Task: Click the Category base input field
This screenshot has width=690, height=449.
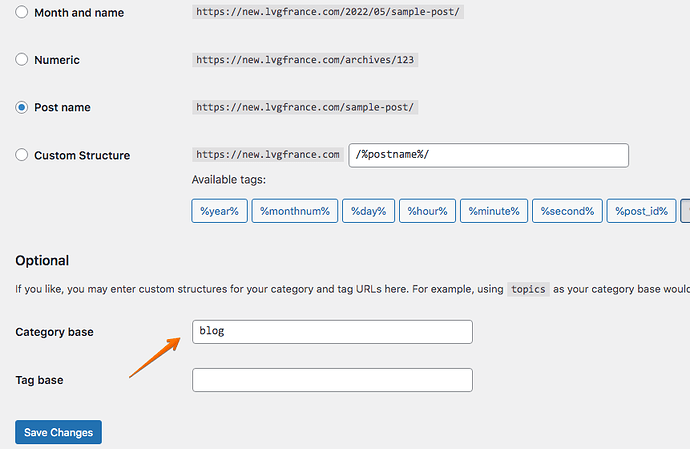Action: (x=332, y=332)
